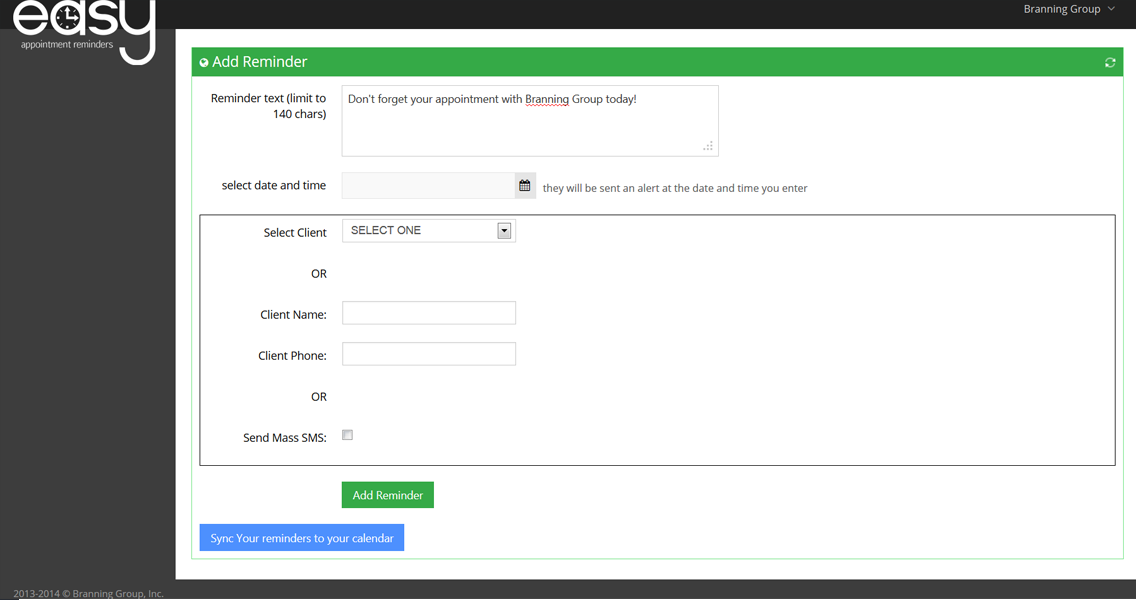Open the Select Client dropdown

(429, 230)
